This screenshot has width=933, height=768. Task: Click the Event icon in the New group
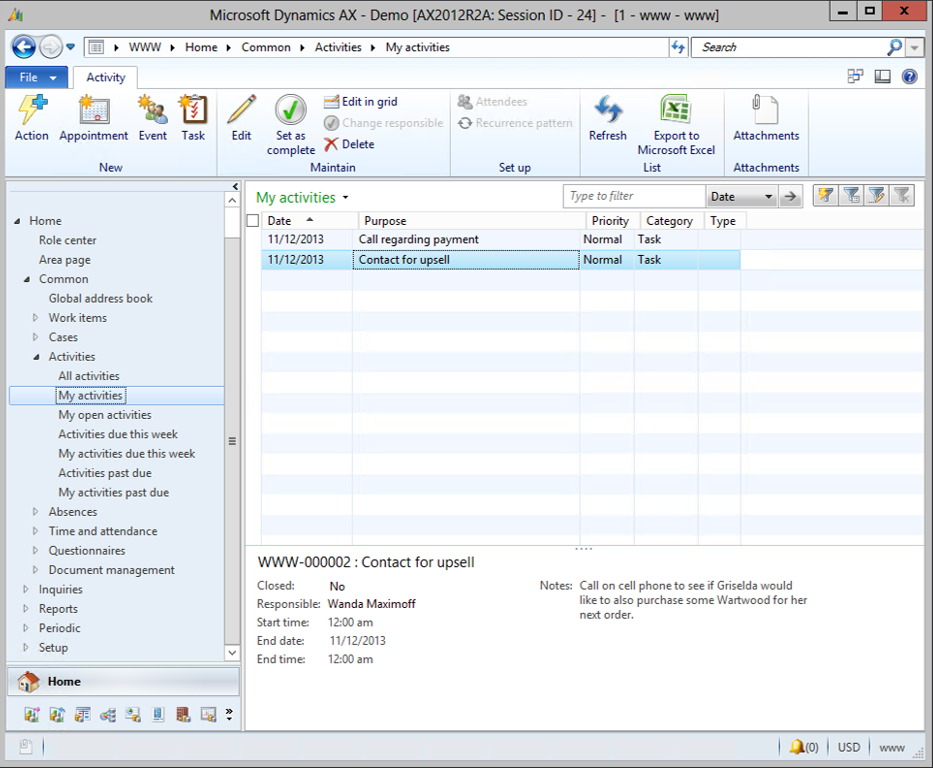(x=153, y=110)
